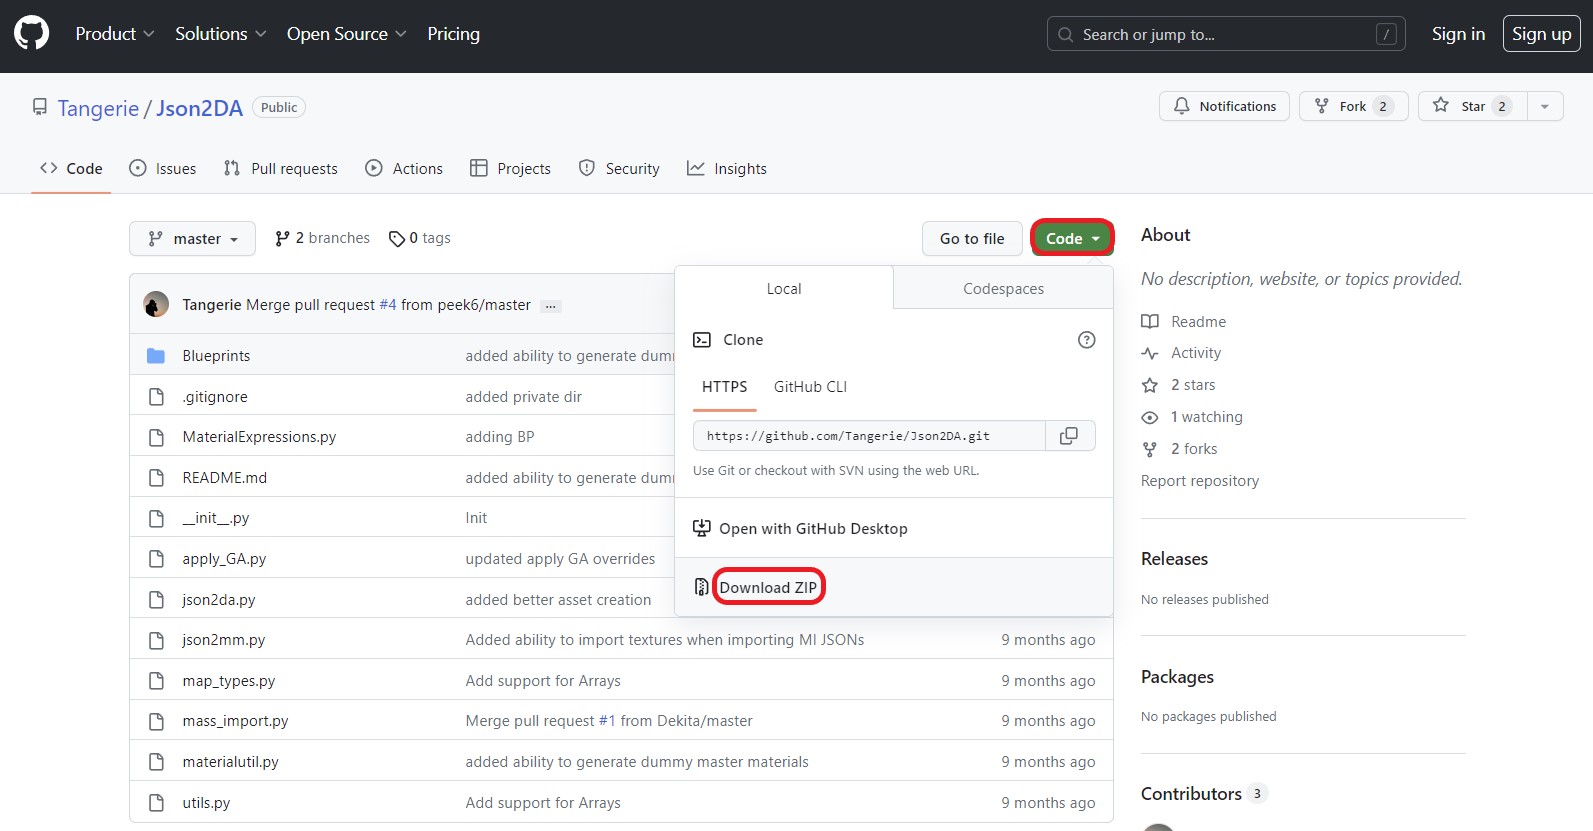Screen dimensions: 1593x831
Task: Star the repository with Star button
Action: 1472,106
